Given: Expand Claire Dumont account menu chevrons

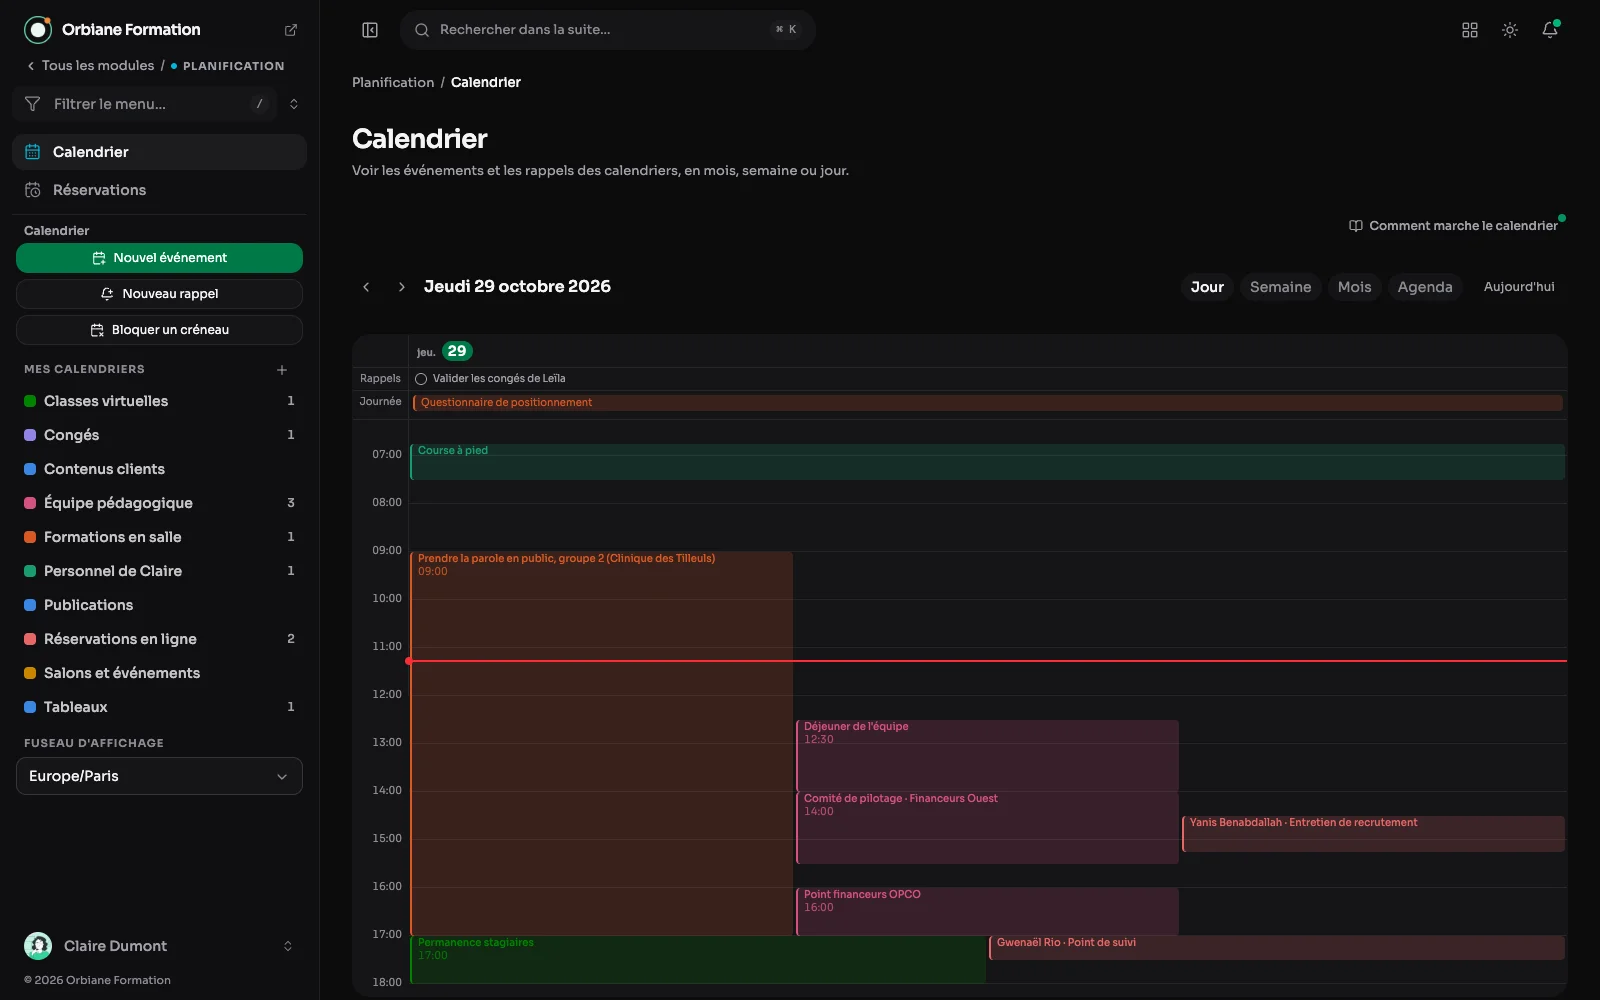Looking at the screenshot, I should (288, 946).
